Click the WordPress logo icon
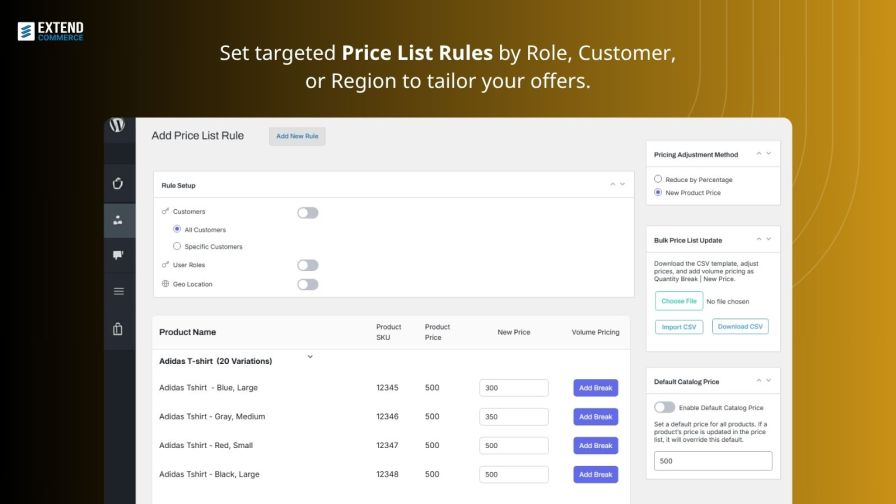896x504 pixels. click(x=117, y=125)
